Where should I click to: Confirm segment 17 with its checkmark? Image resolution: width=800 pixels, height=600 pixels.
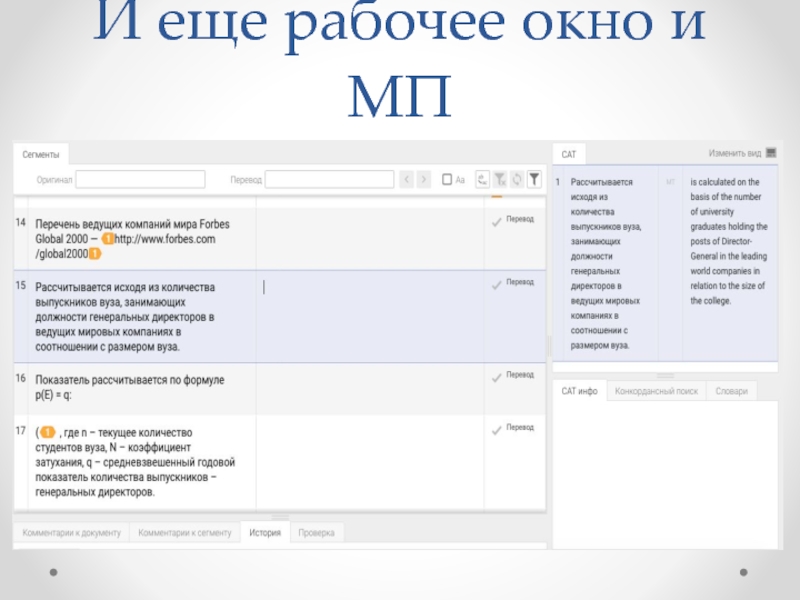pyautogui.click(x=496, y=431)
